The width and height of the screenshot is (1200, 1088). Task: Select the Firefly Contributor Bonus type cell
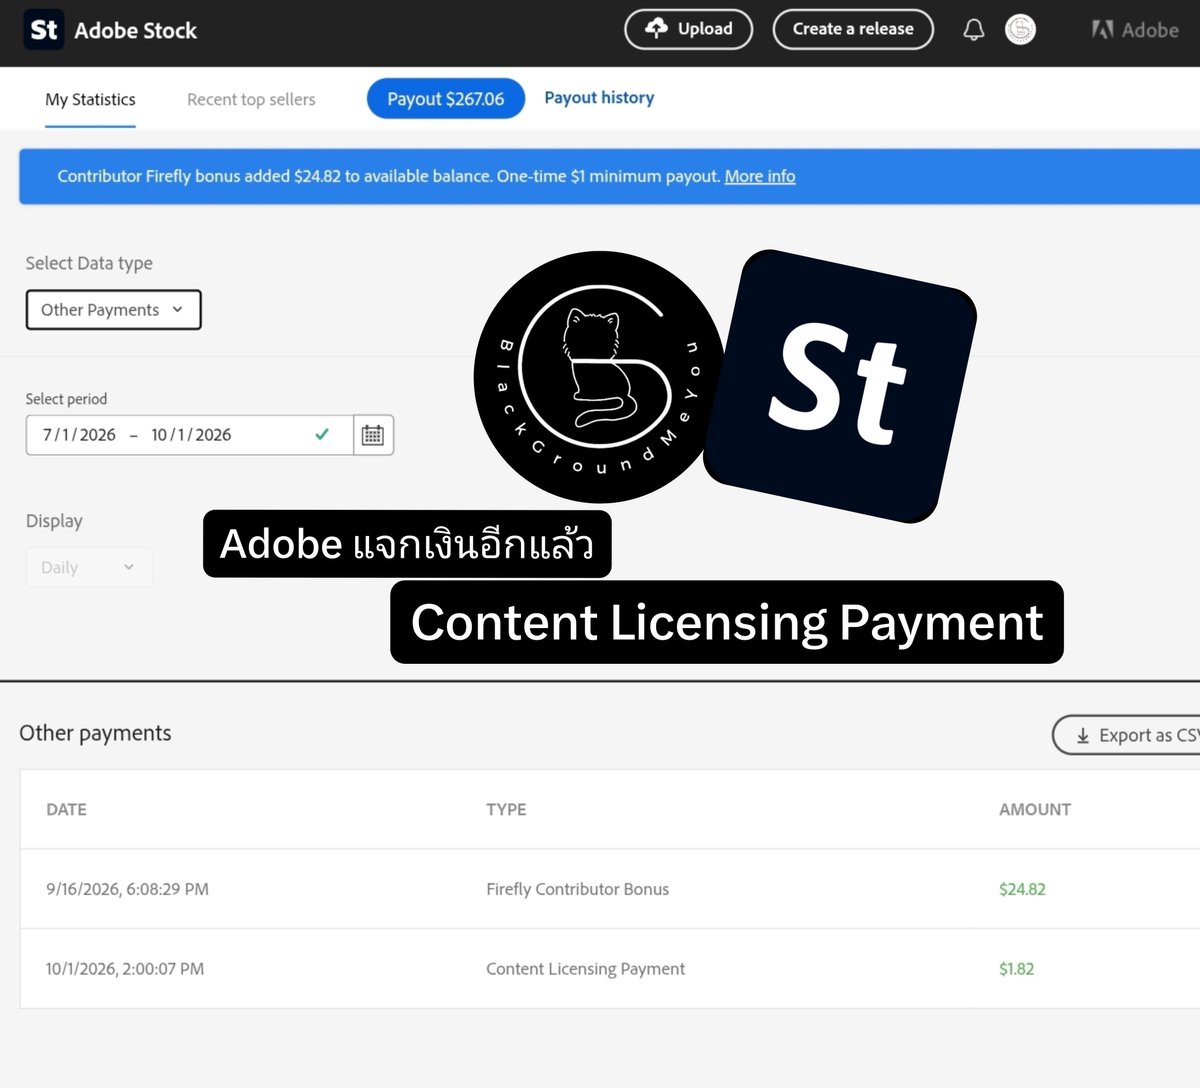pos(578,889)
